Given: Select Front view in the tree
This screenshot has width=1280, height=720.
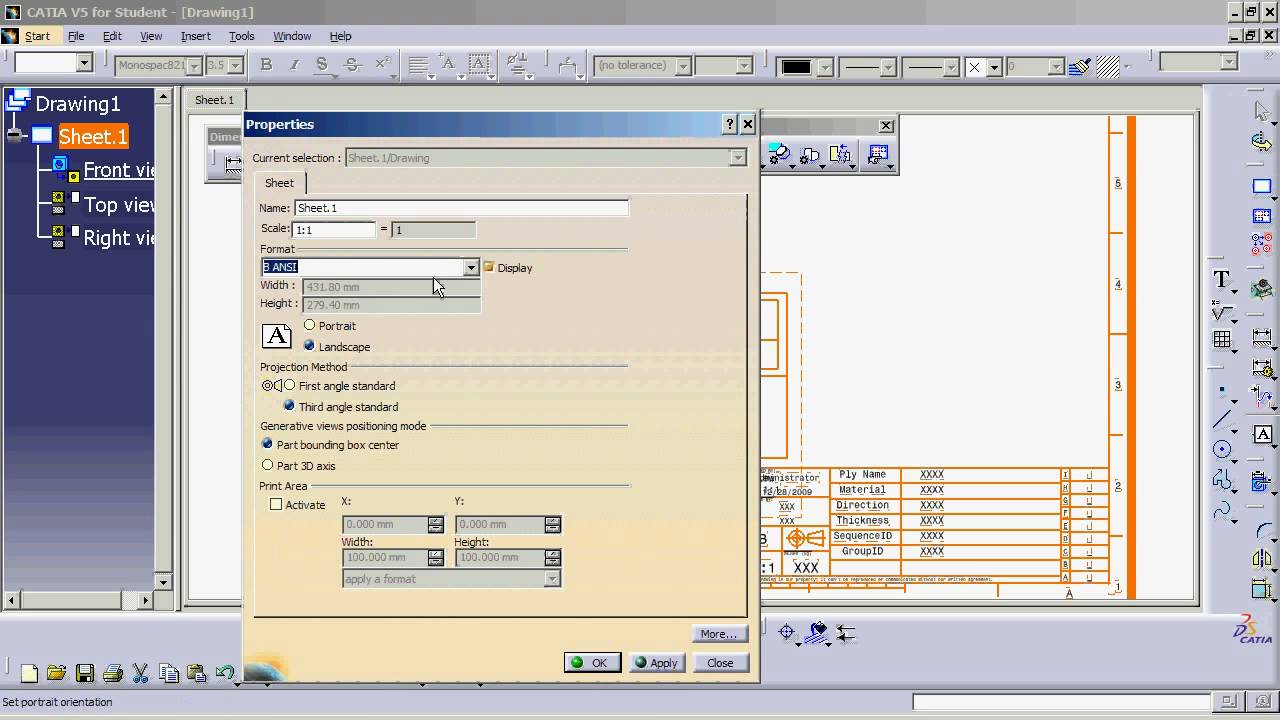Looking at the screenshot, I should tap(118, 170).
